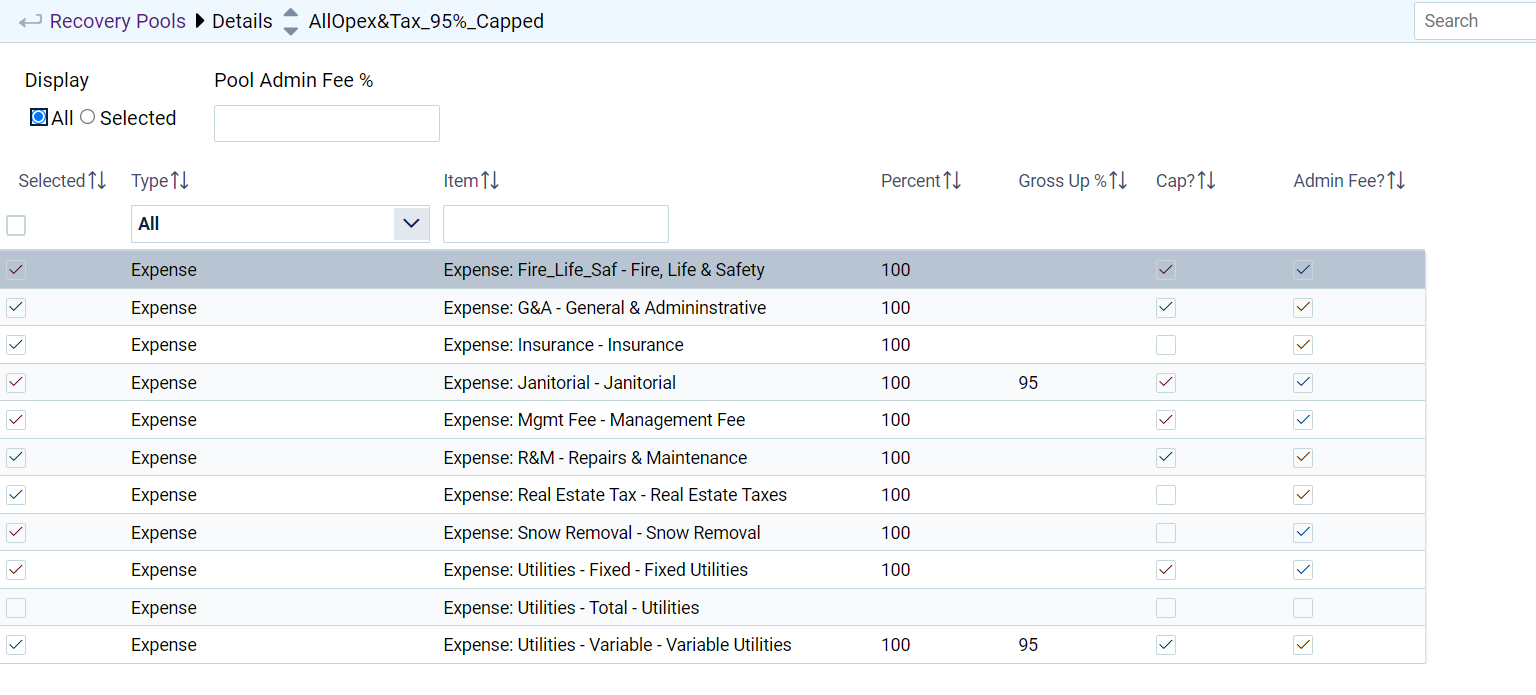Viewport: 1536px width, 695px height.
Task: Uncheck Selected for Fixed Utilities row
Action: (x=16, y=570)
